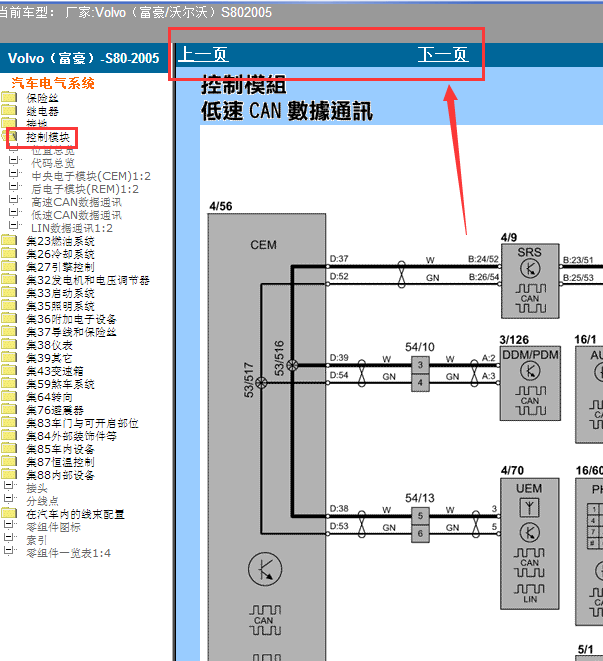
Task: Click folder icon beside 集32发电机和电压调节器
Action: click(x=9, y=280)
